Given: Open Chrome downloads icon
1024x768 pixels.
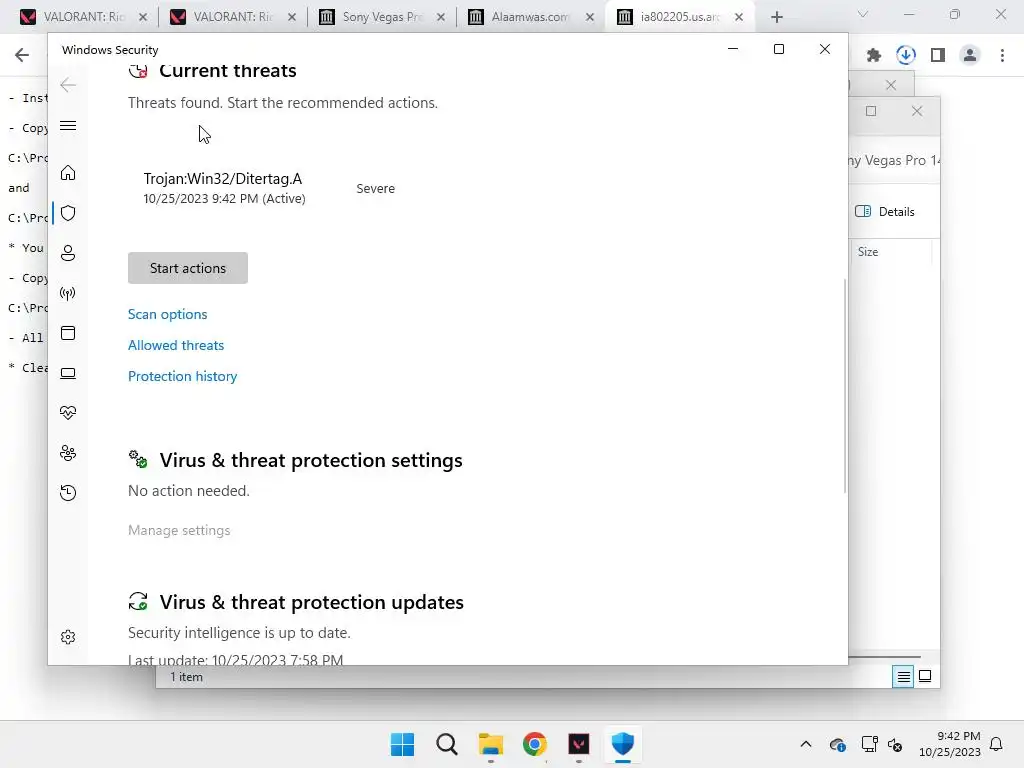Looking at the screenshot, I should tap(906, 56).
